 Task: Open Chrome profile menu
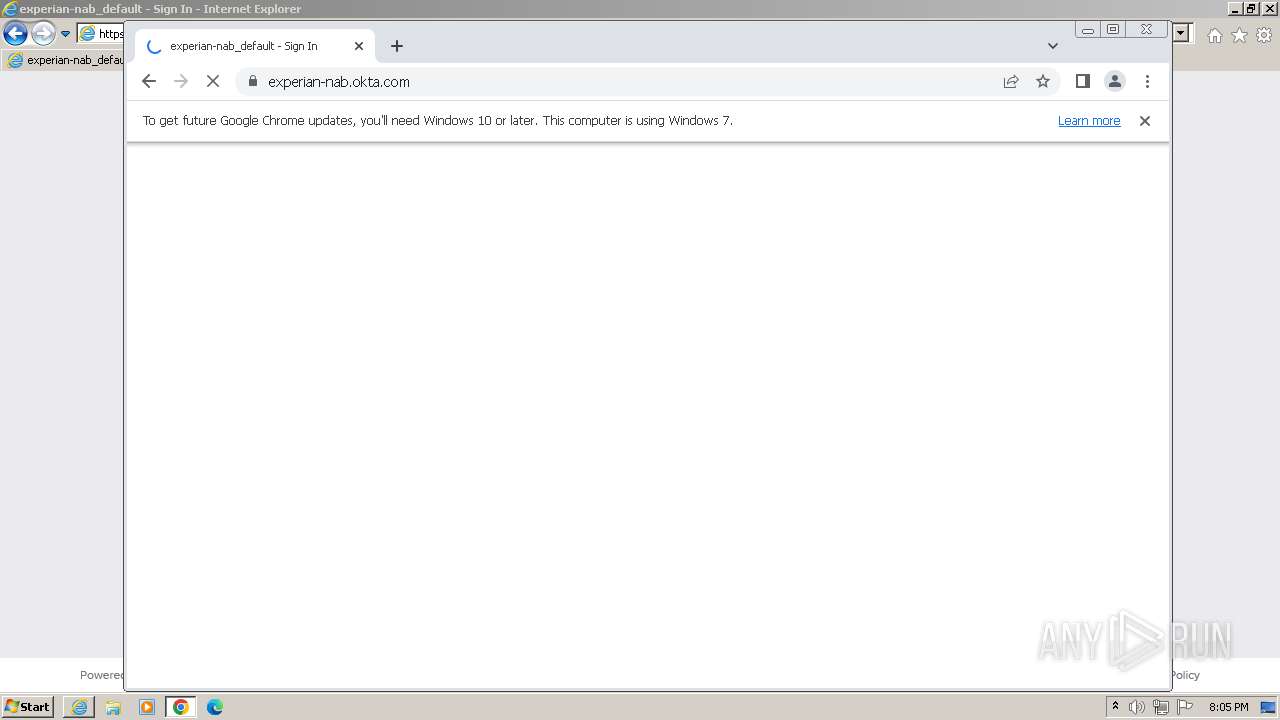(x=1115, y=82)
